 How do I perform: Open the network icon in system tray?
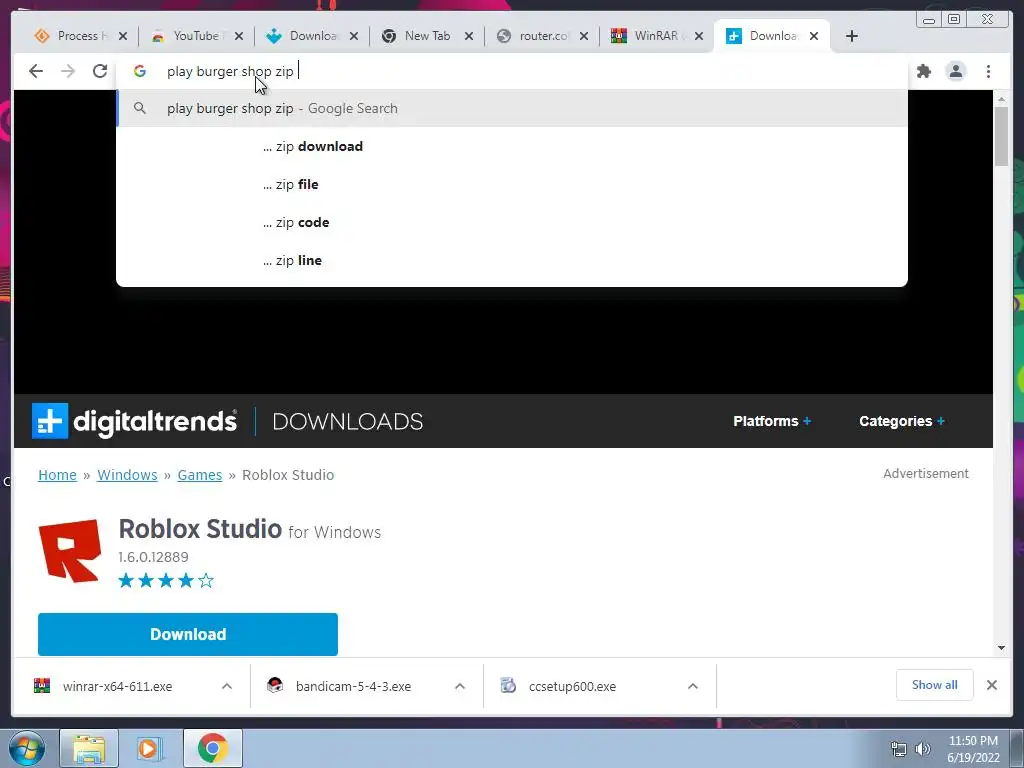coord(899,748)
